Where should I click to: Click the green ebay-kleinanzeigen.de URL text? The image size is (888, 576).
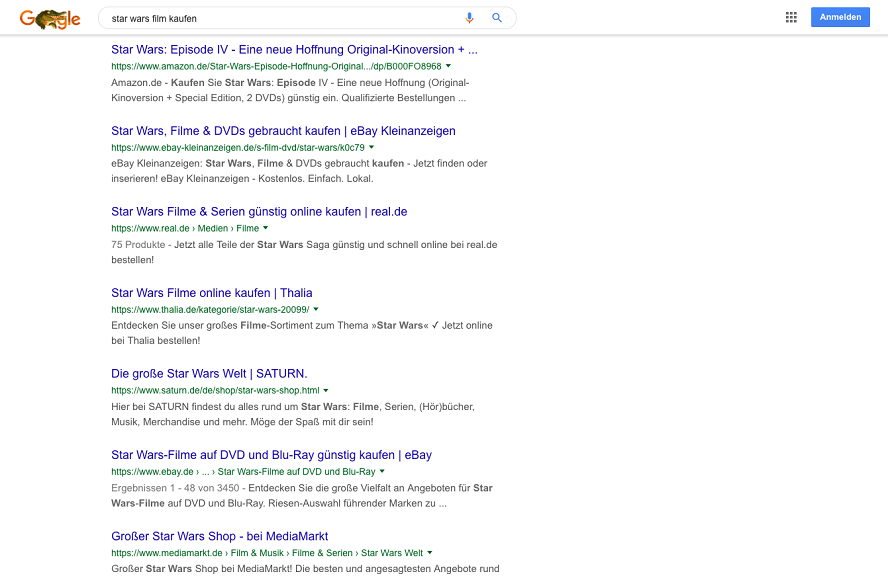pos(238,147)
